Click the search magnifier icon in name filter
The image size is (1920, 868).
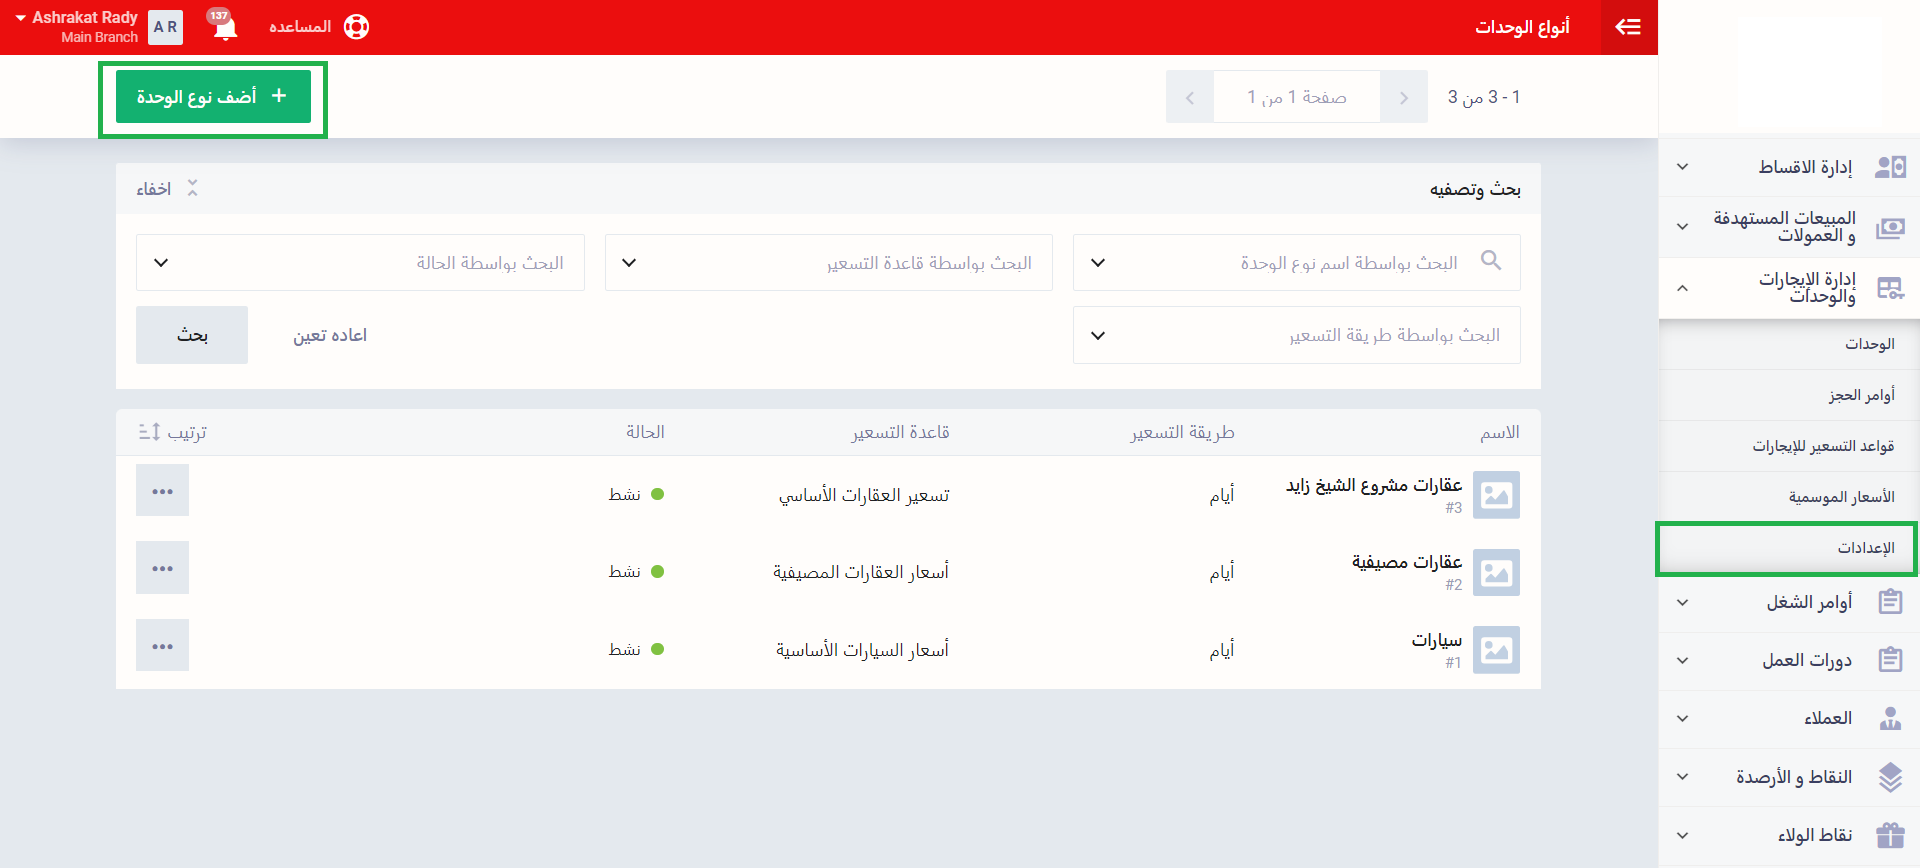(1491, 261)
